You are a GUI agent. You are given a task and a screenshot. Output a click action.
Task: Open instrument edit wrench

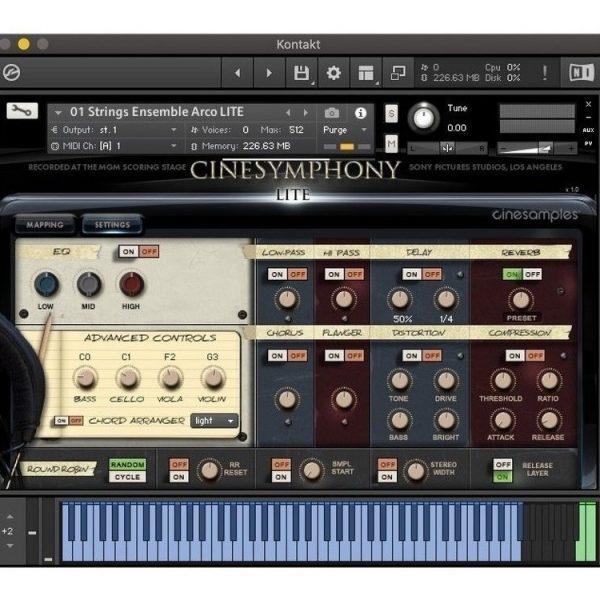22,111
